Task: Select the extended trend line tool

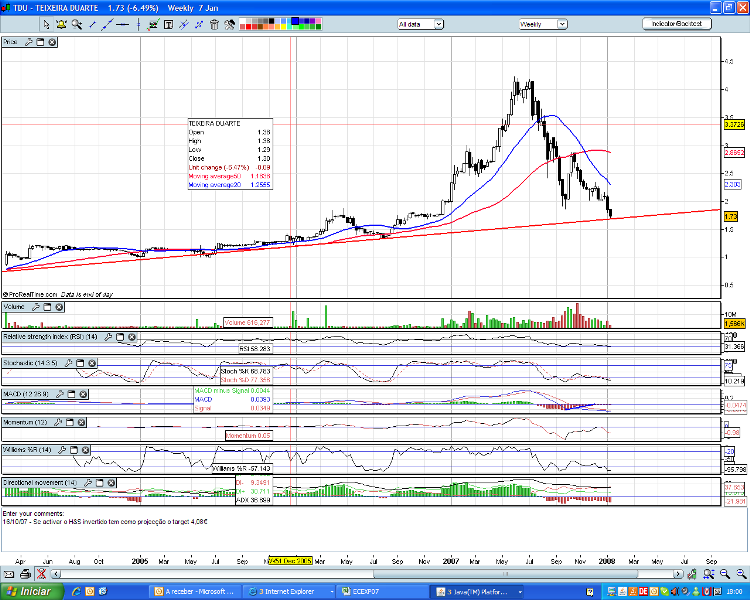Action: (x=107, y=24)
